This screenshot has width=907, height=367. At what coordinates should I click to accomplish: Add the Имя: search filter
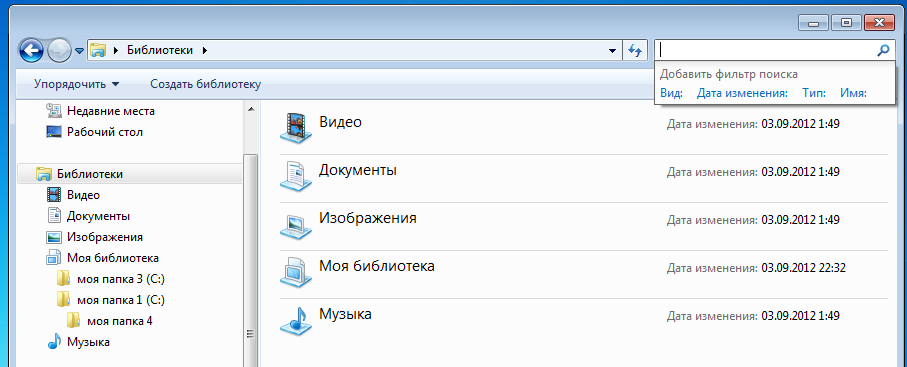click(853, 93)
